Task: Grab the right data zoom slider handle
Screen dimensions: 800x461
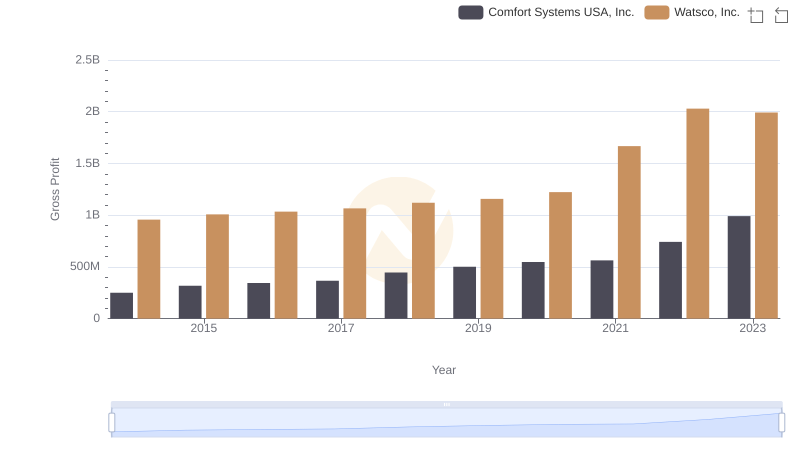Action: click(781, 422)
